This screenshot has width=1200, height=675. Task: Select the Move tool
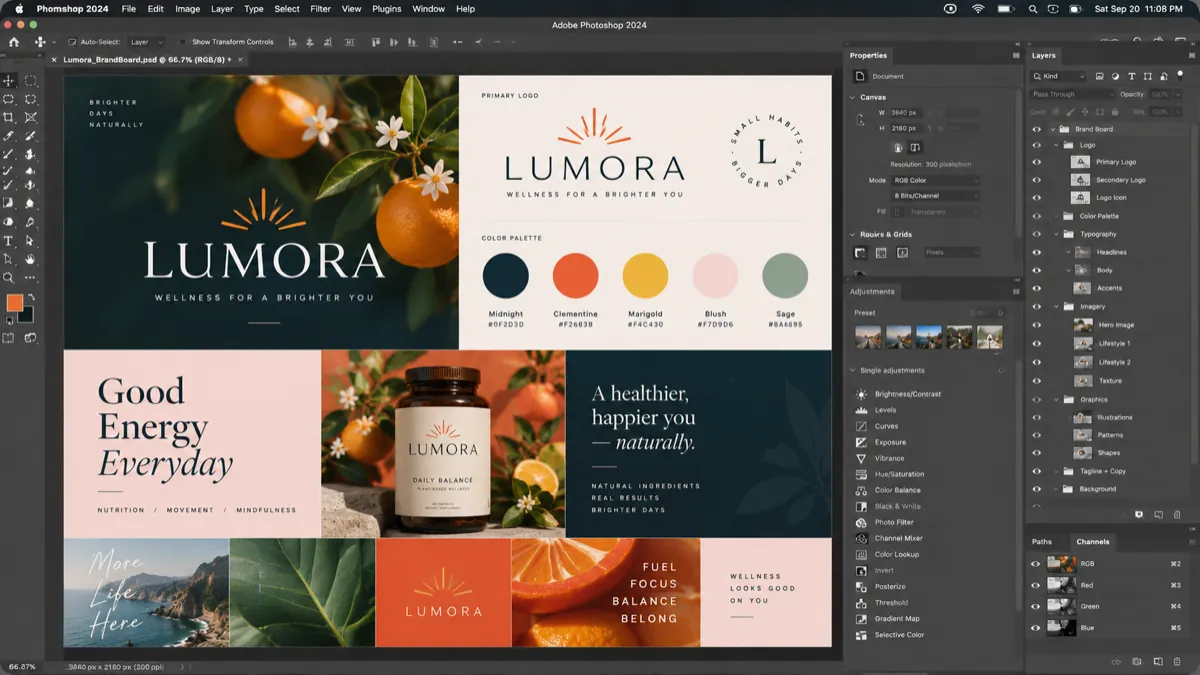coord(9,81)
